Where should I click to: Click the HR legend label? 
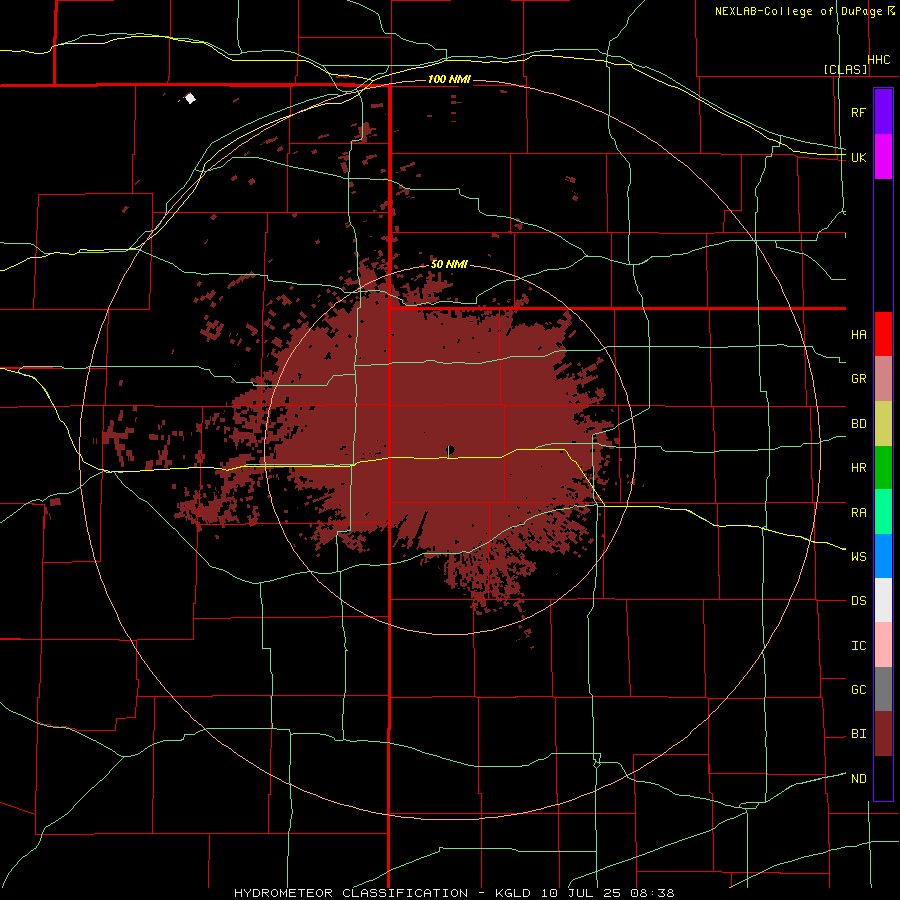858,468
